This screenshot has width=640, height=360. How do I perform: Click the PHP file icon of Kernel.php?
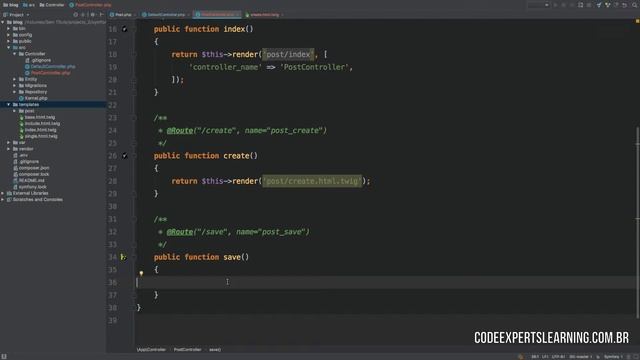click(x=21, y=98)
